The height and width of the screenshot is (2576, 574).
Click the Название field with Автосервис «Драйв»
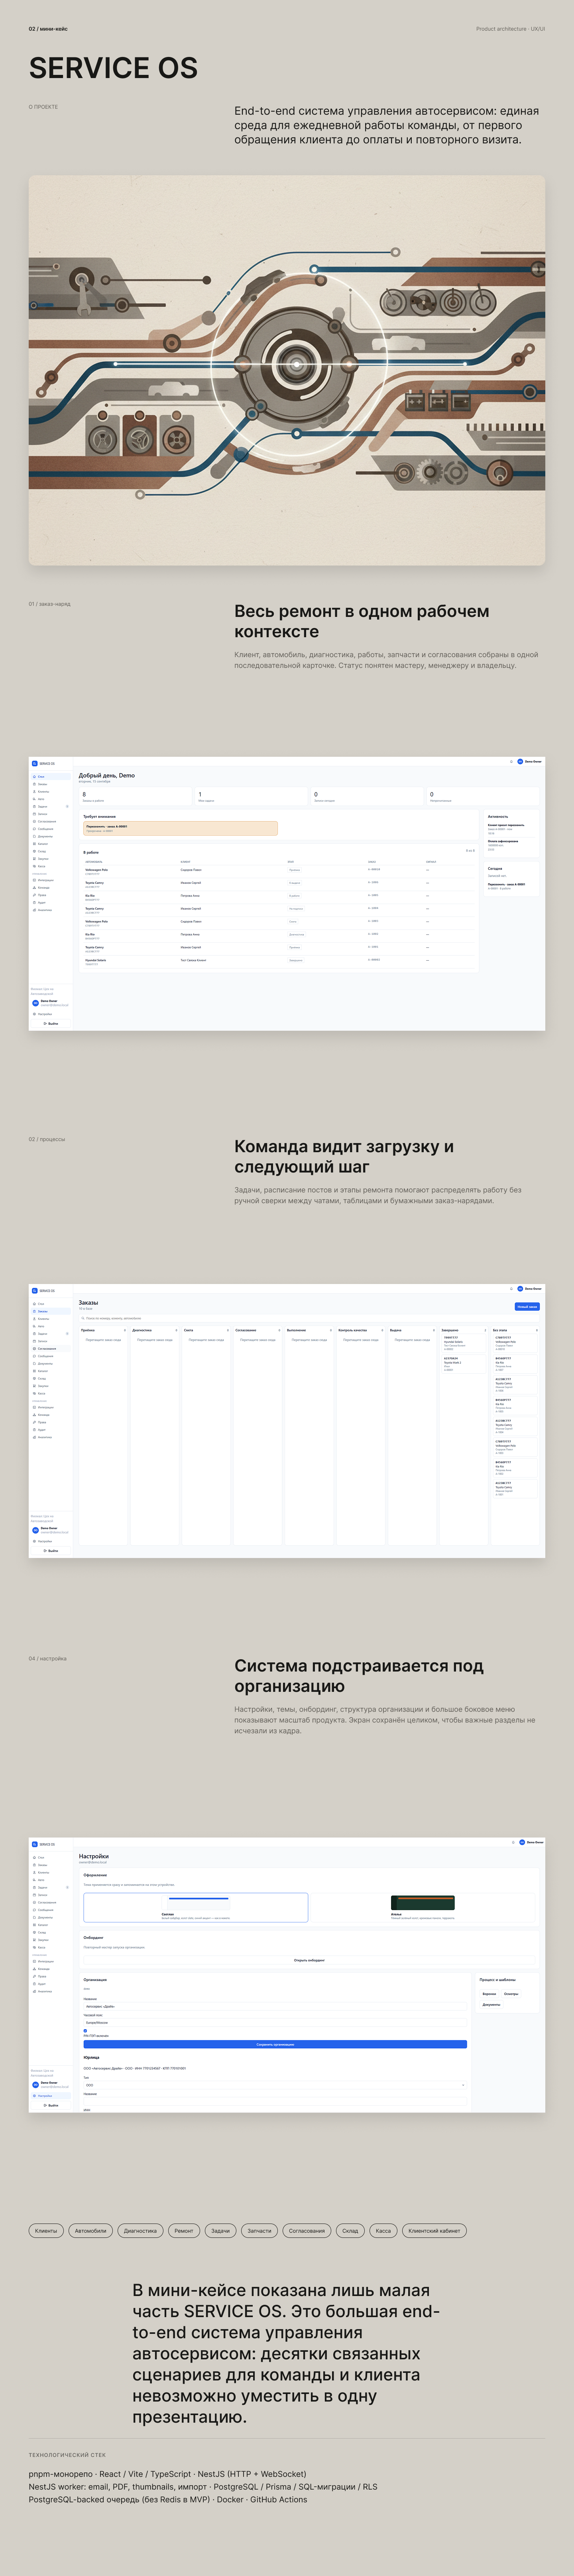pyautogui.click(x=275, y=2007)
